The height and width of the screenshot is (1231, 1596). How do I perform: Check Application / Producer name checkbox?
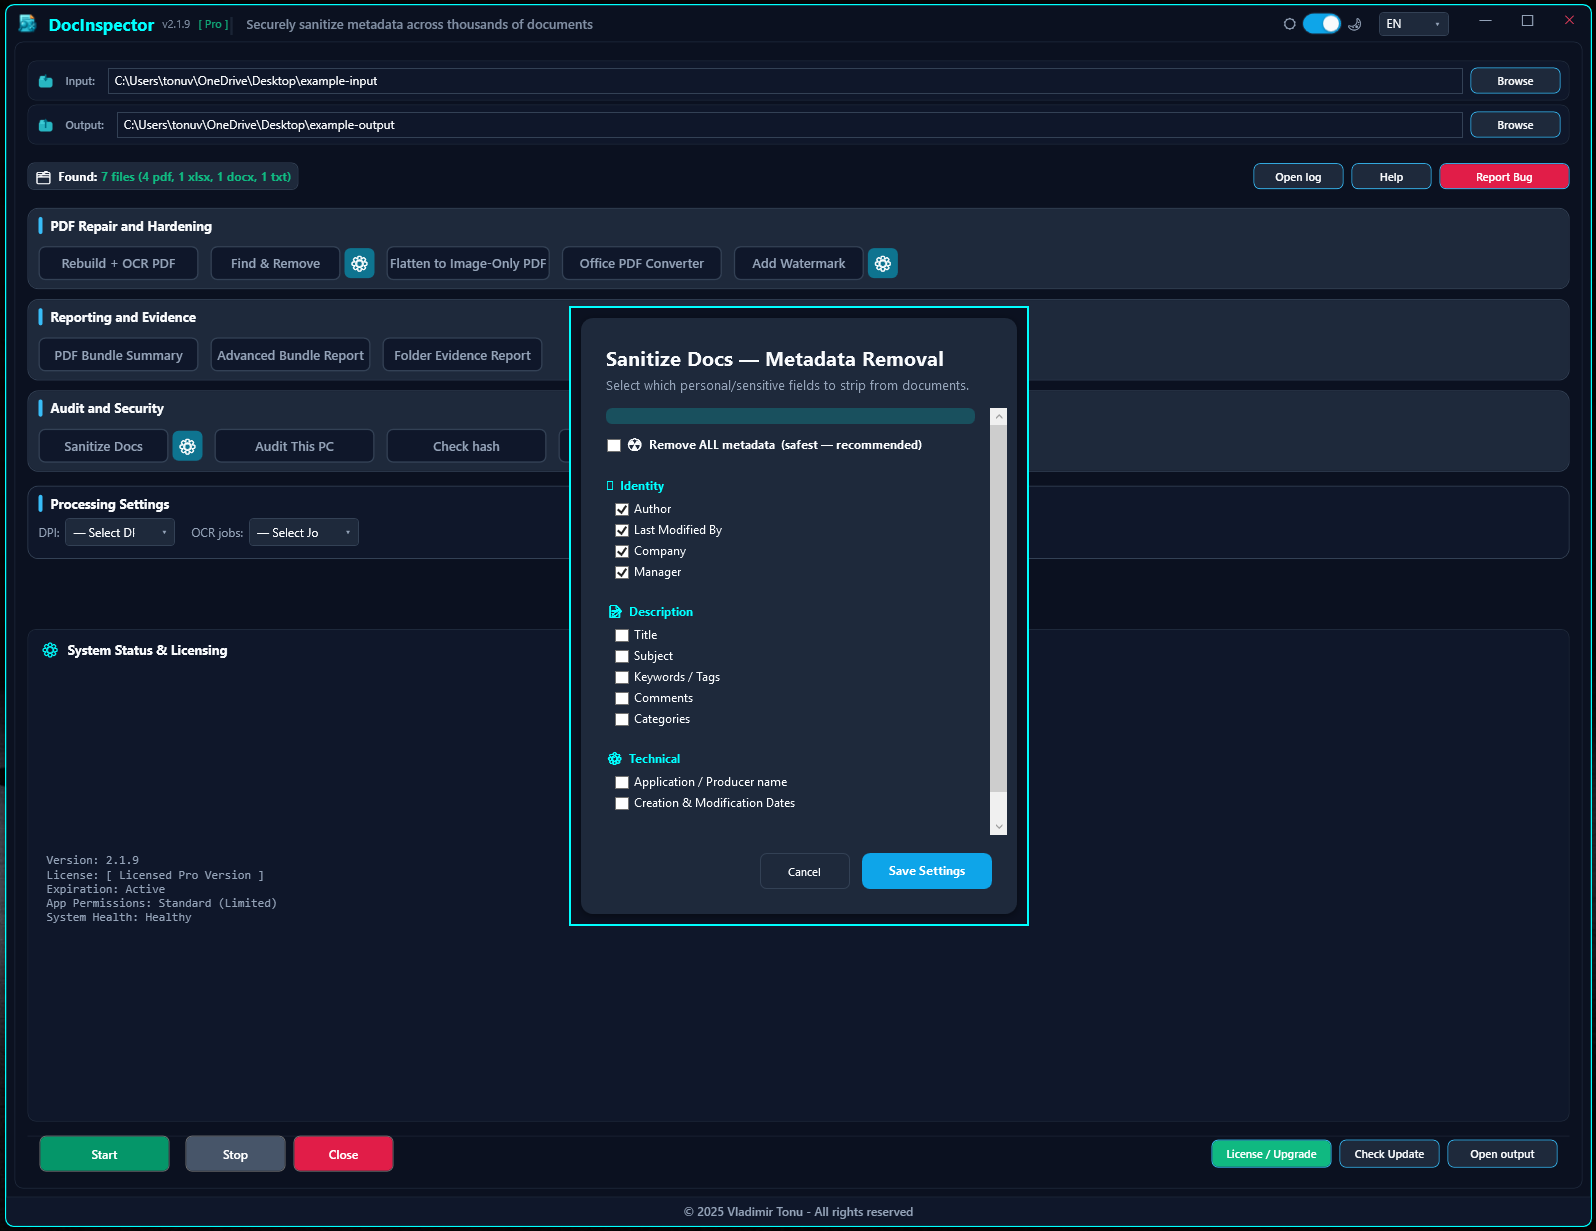click(x=622, y=782)
